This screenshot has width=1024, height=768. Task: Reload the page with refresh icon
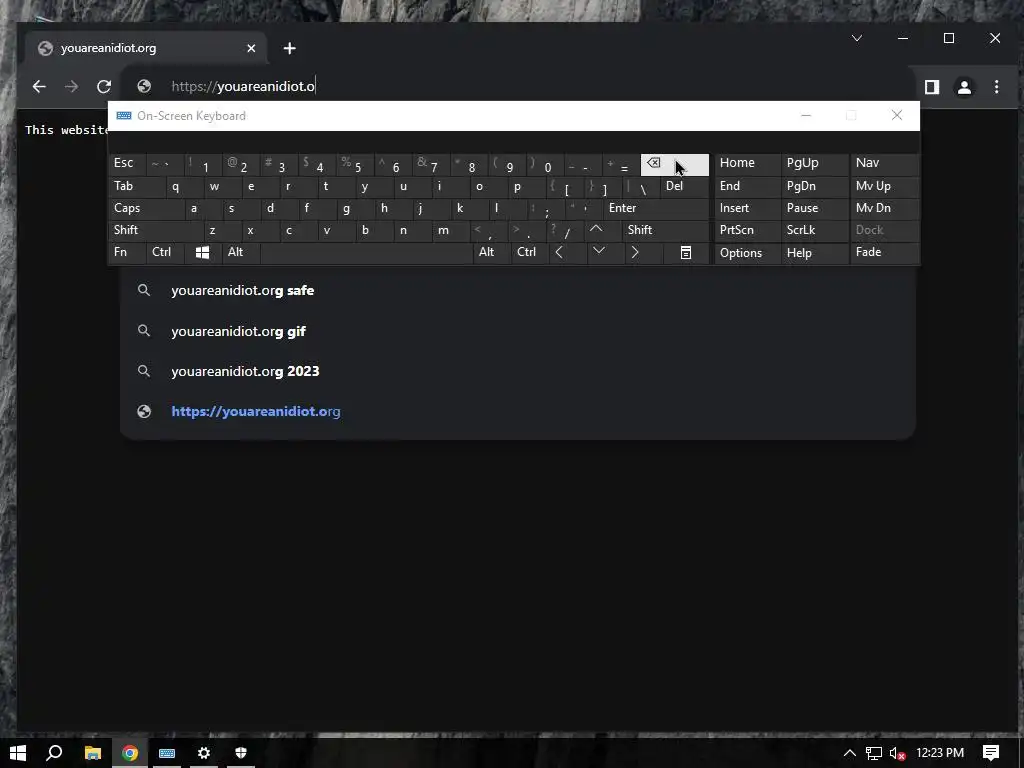pos(104,86)
